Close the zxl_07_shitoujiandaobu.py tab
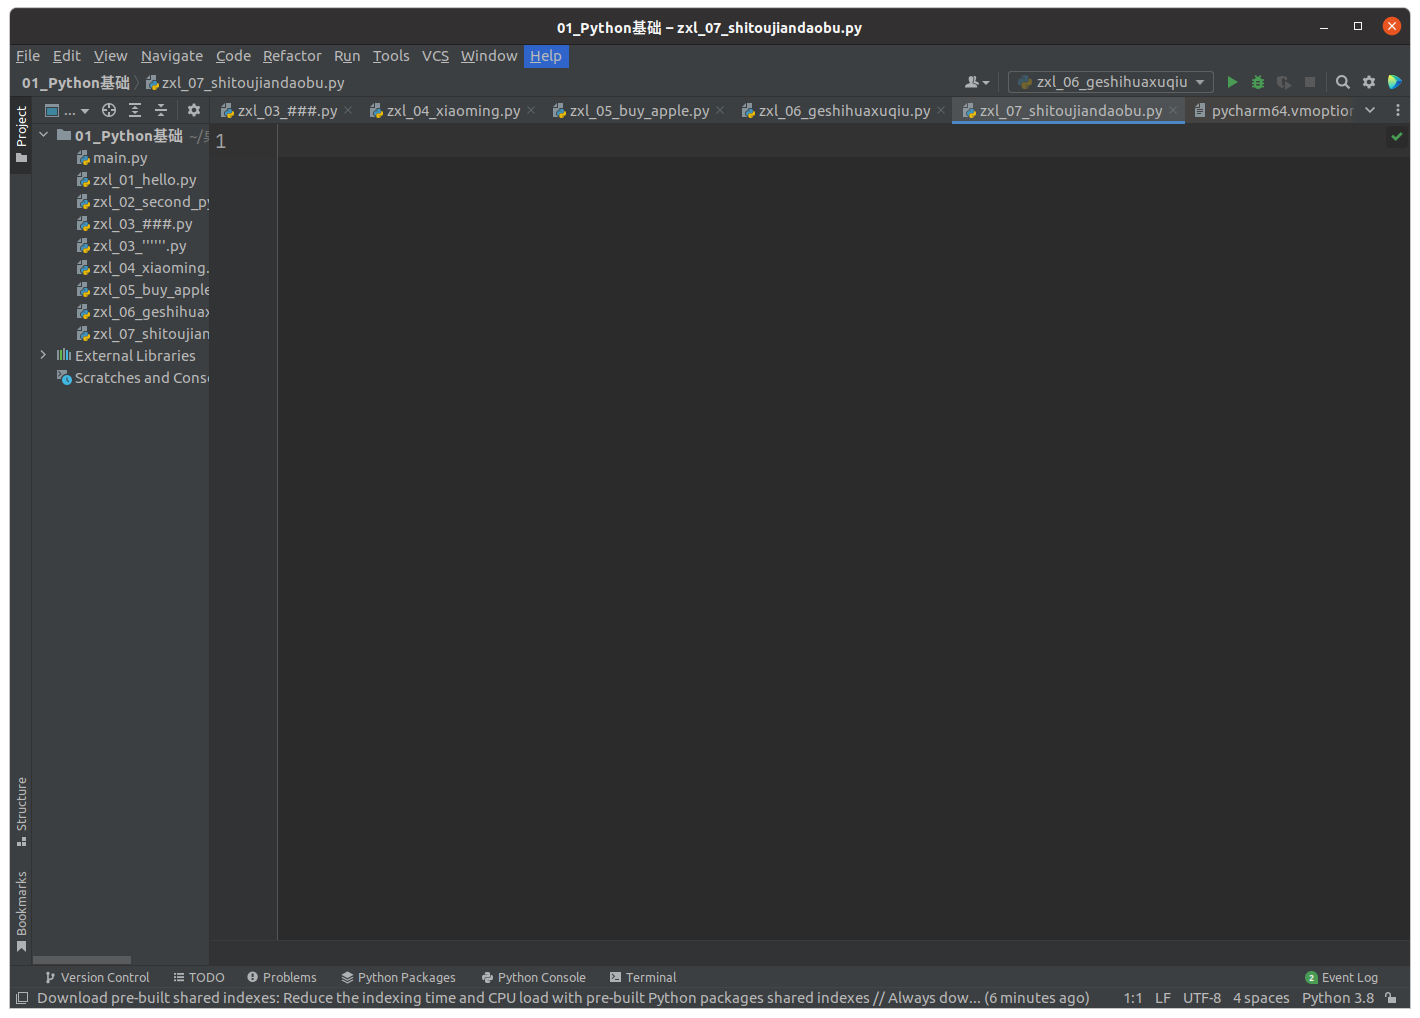The width and height of the screenshot is (1420, 1018). coord(1173,110)
